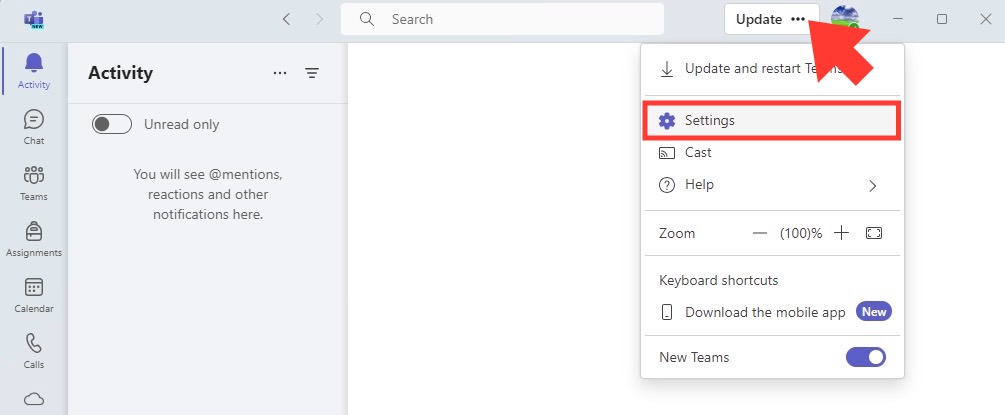Go forward with the right arrow
Image resolution: width=1005 pixels, height=415 pixels.
click(x=320, y=19)
